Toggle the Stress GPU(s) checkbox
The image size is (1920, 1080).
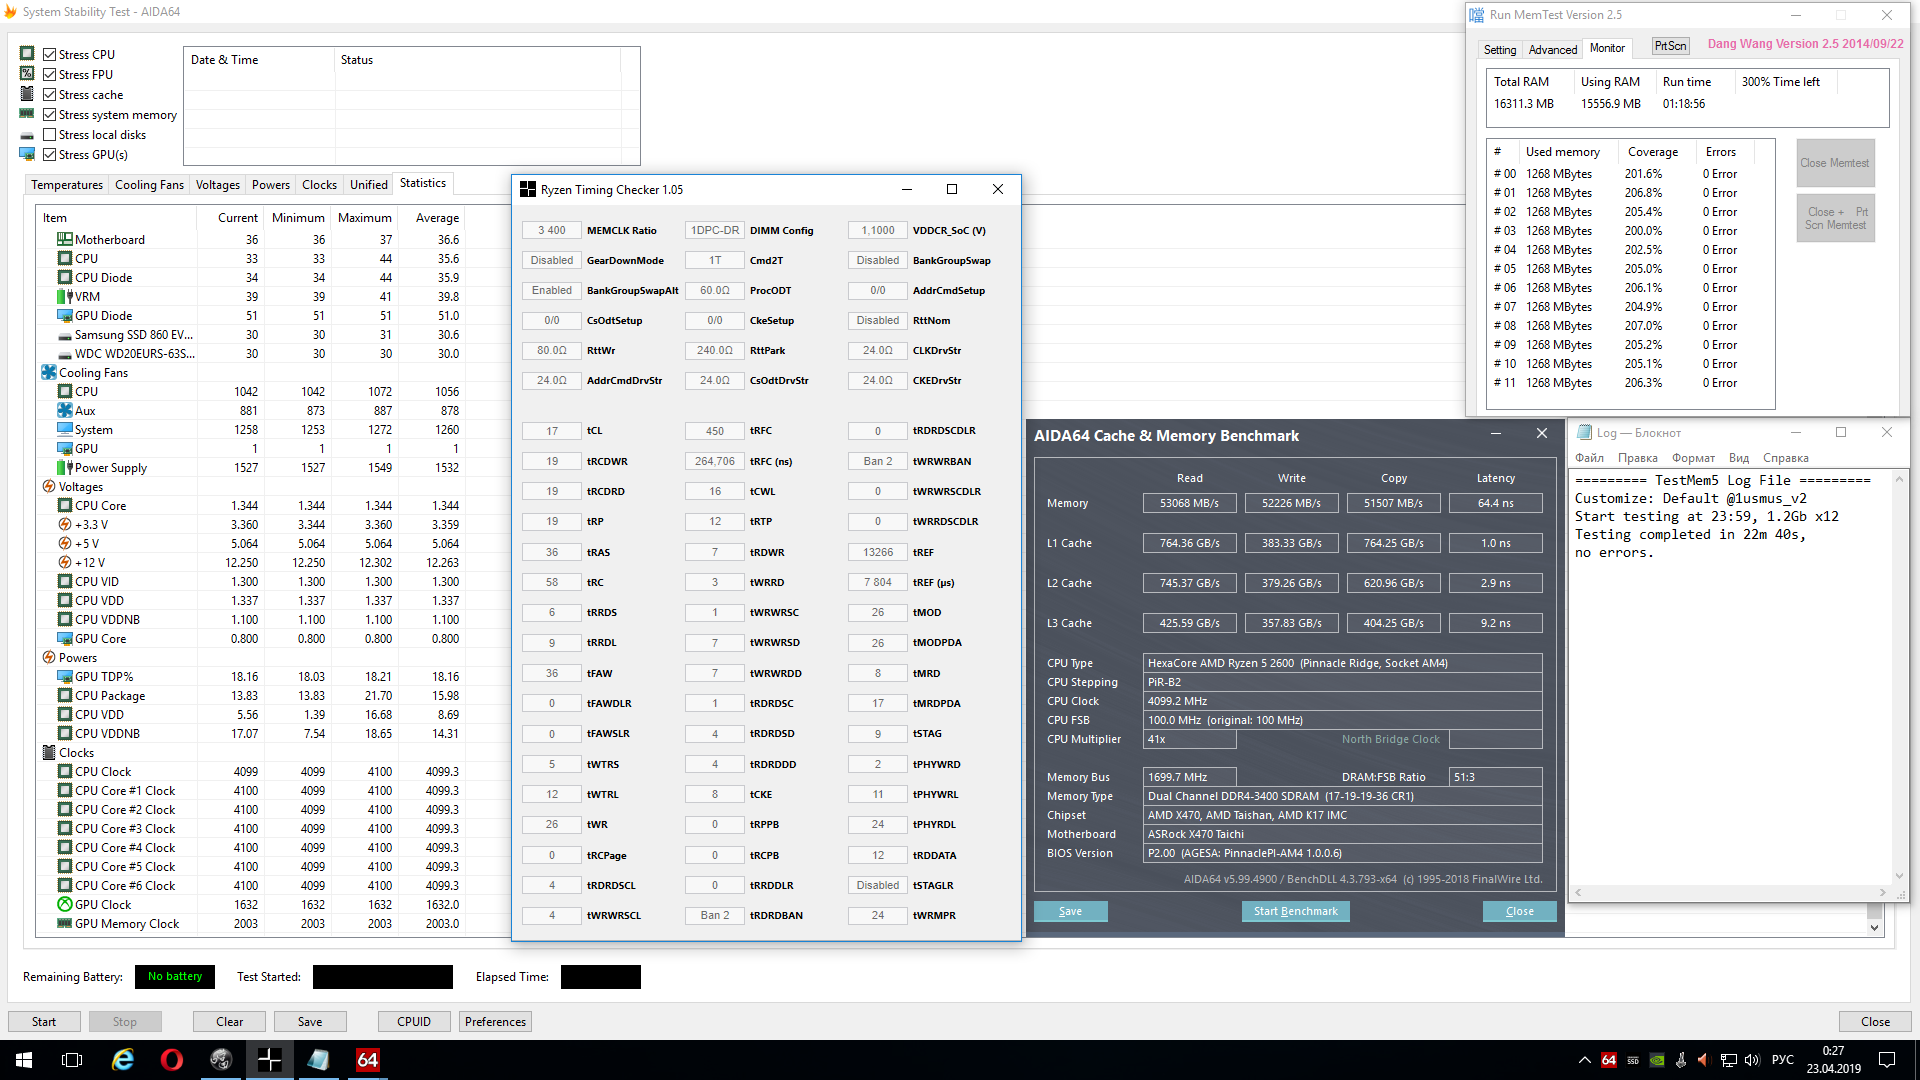(x=50, y=155)
